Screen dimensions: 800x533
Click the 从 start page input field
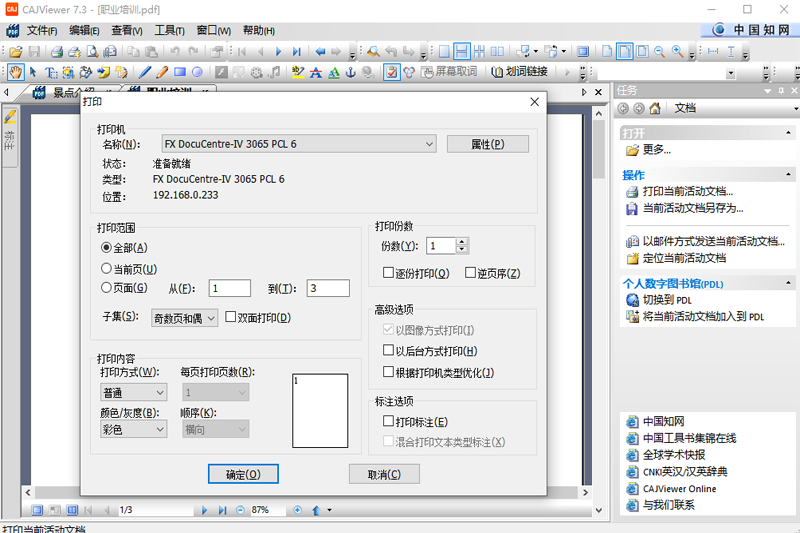pyautogui.click(x=229, y=288)
